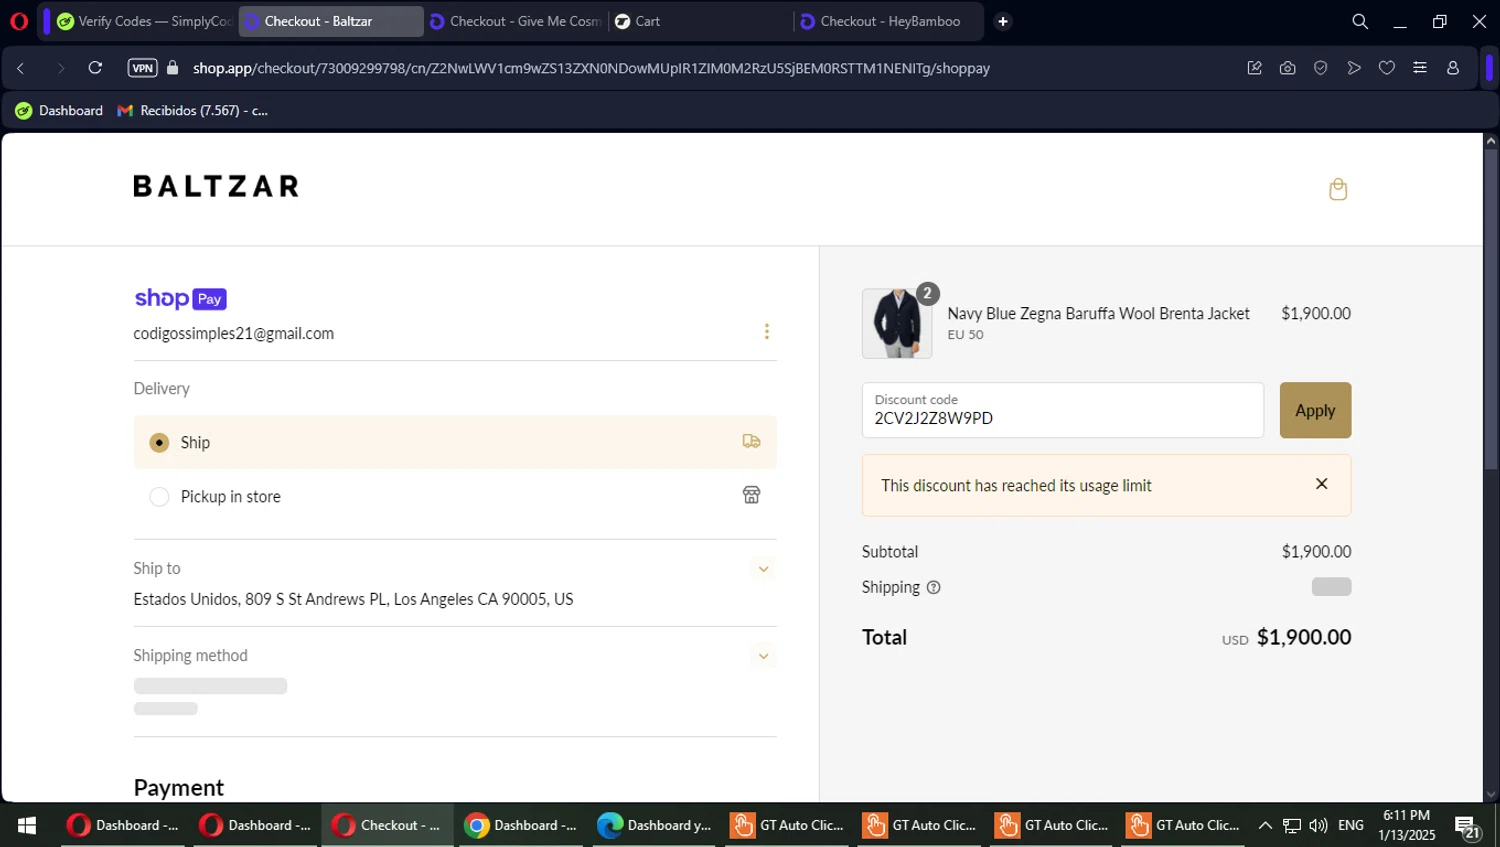
Task: Click the codigossimples21@gmail.com email text
Action: click(x=234, y=333)
